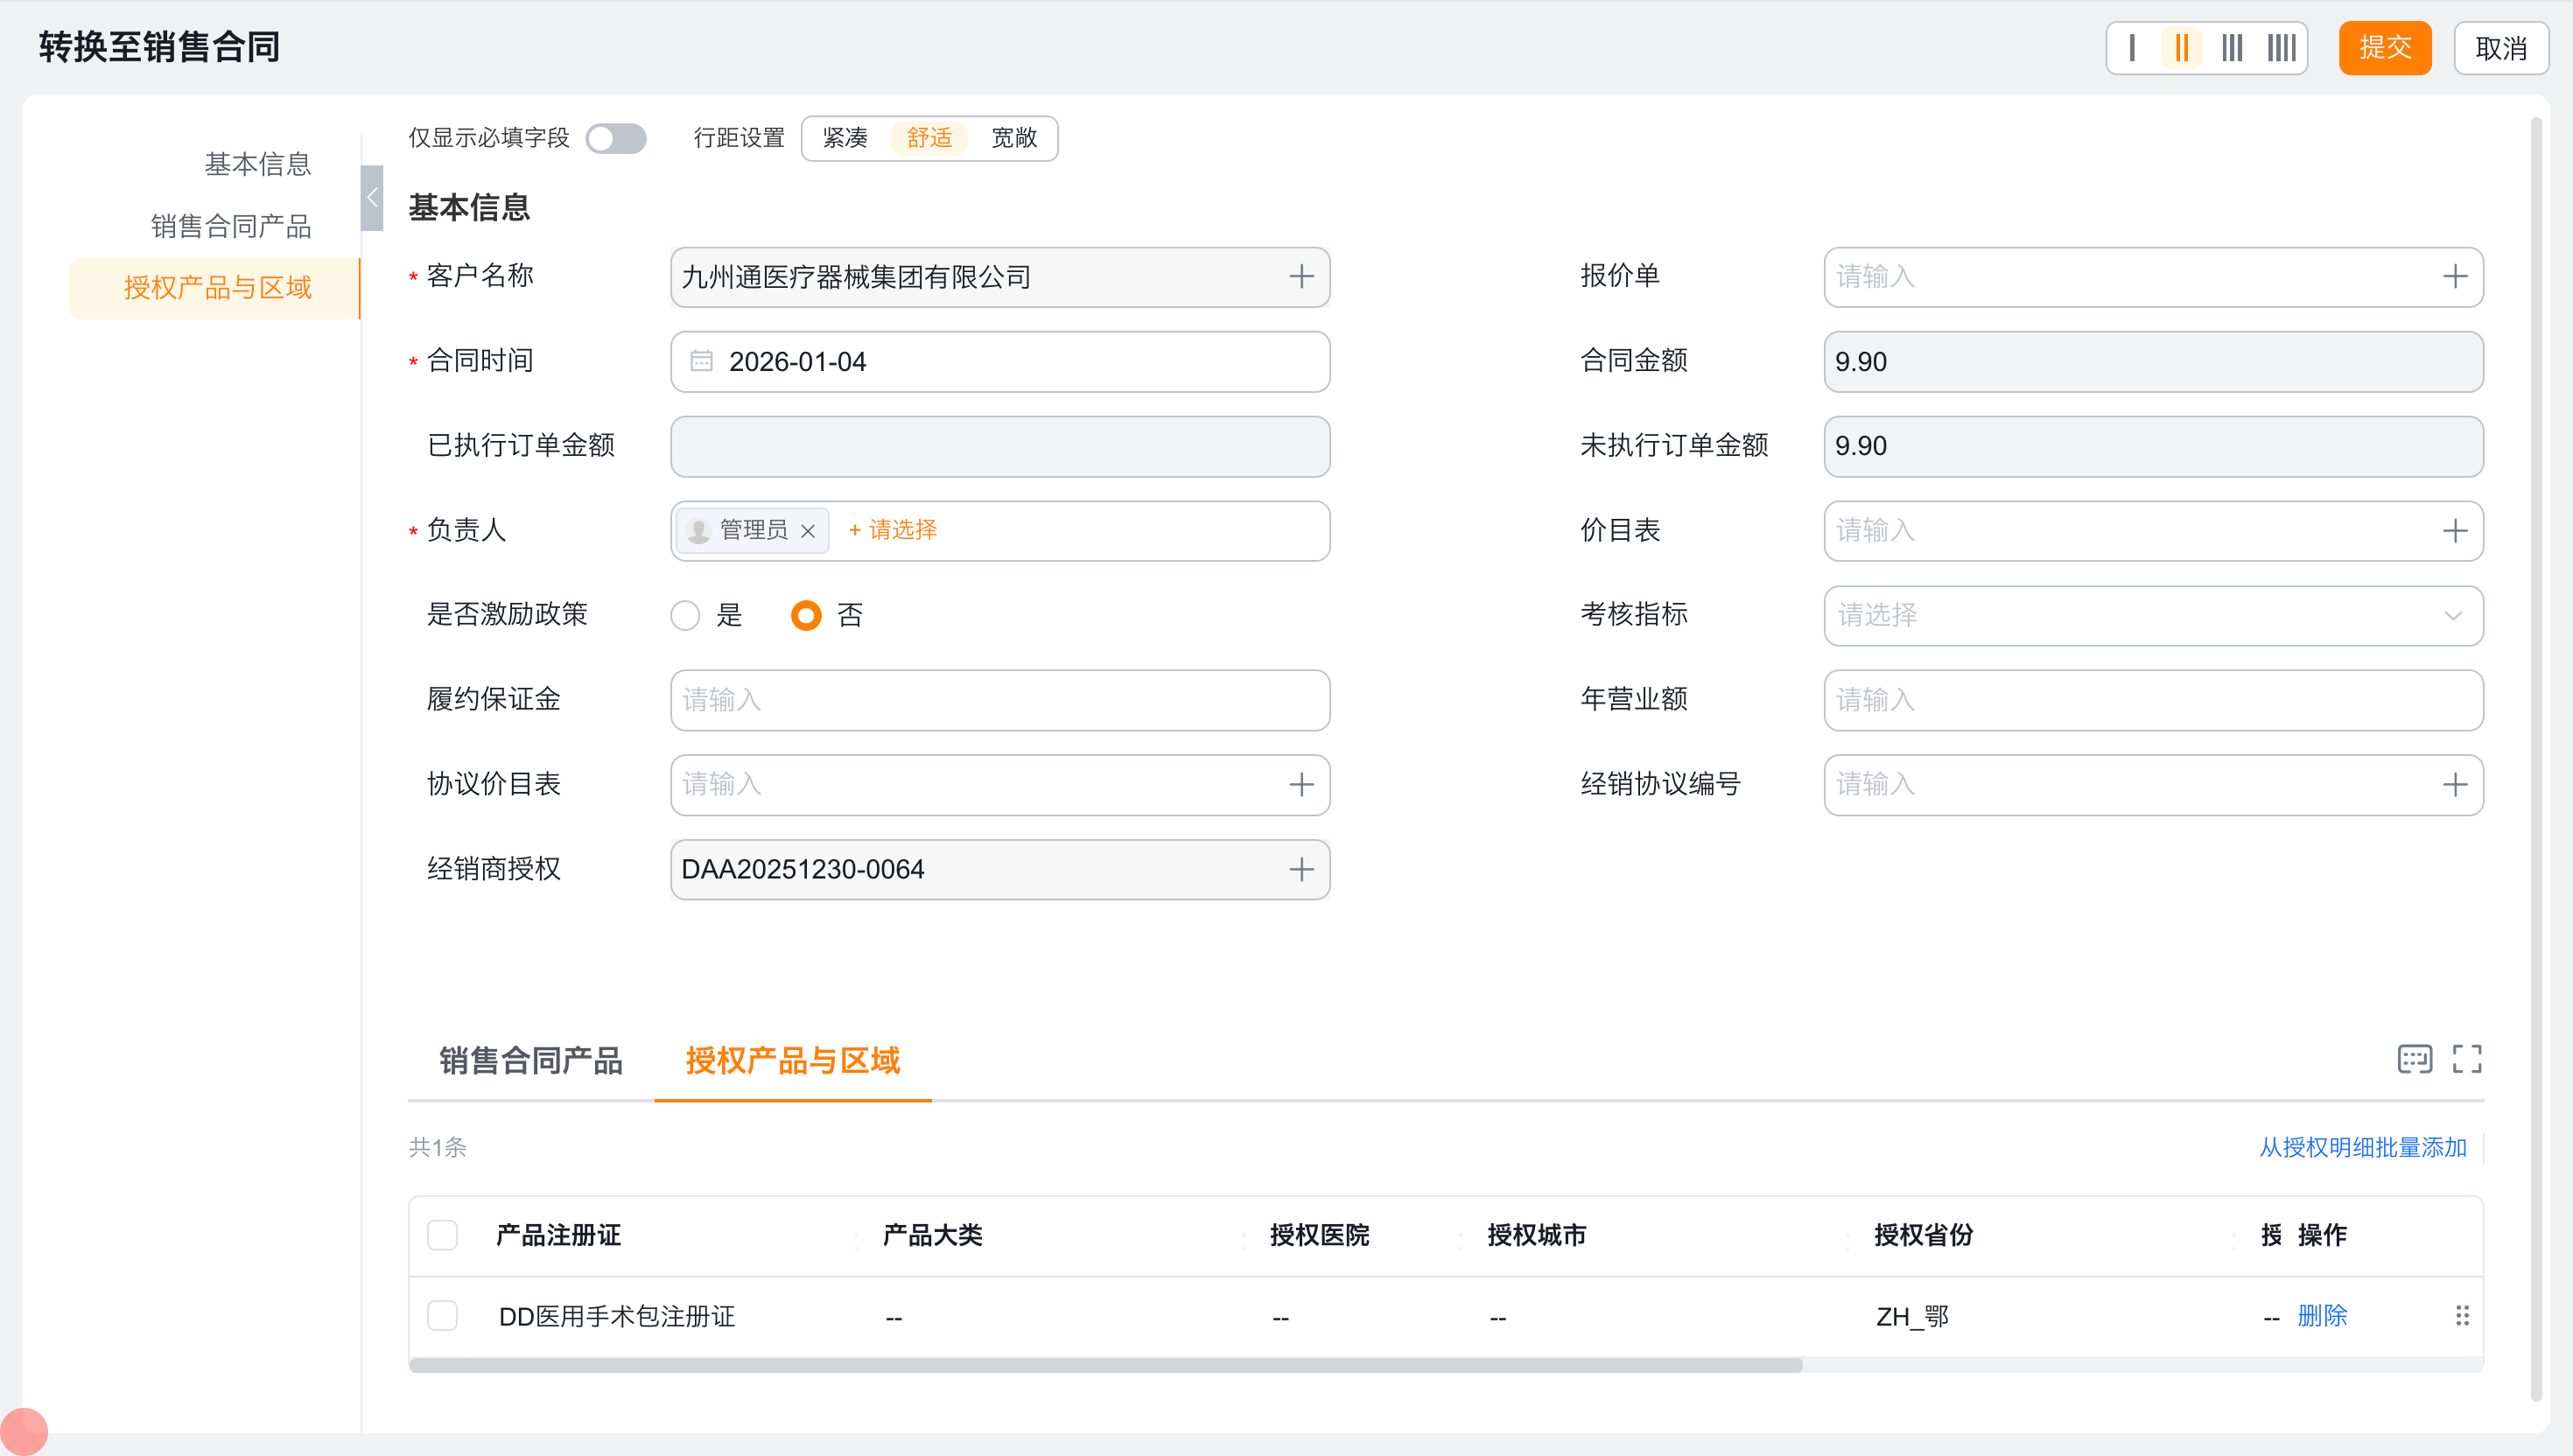Click keyboard shortcut icon beside fullscreen icon
Viewport: 2573px width, 1456px height.
(2414, 1059)
